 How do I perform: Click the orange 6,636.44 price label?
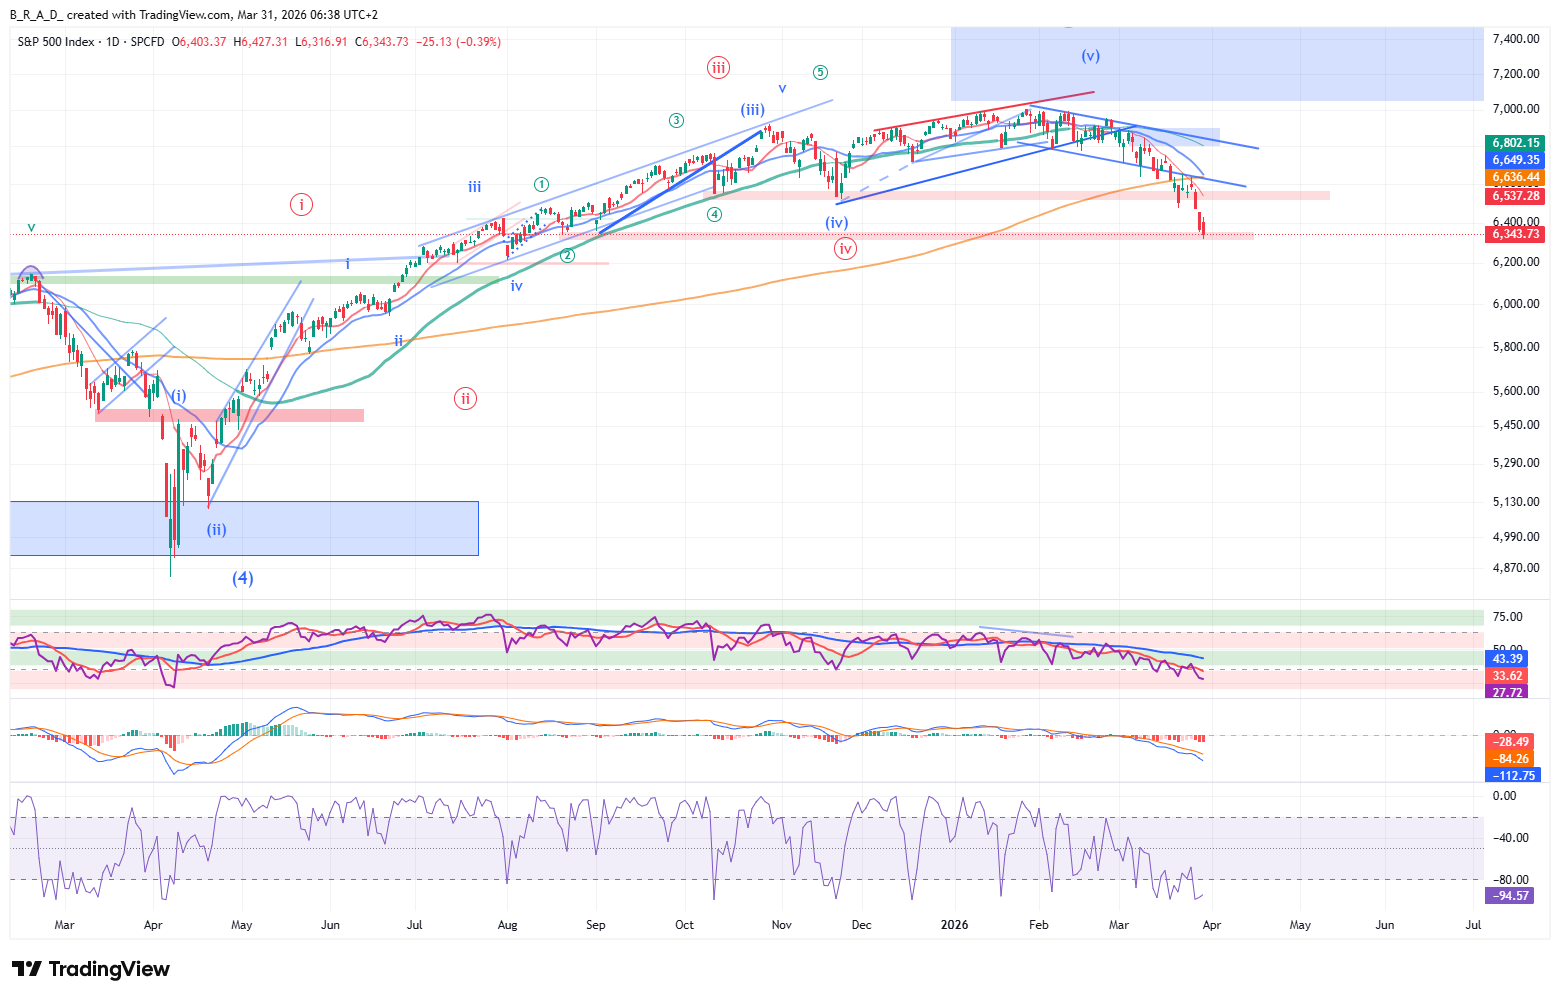[1515, 177]
